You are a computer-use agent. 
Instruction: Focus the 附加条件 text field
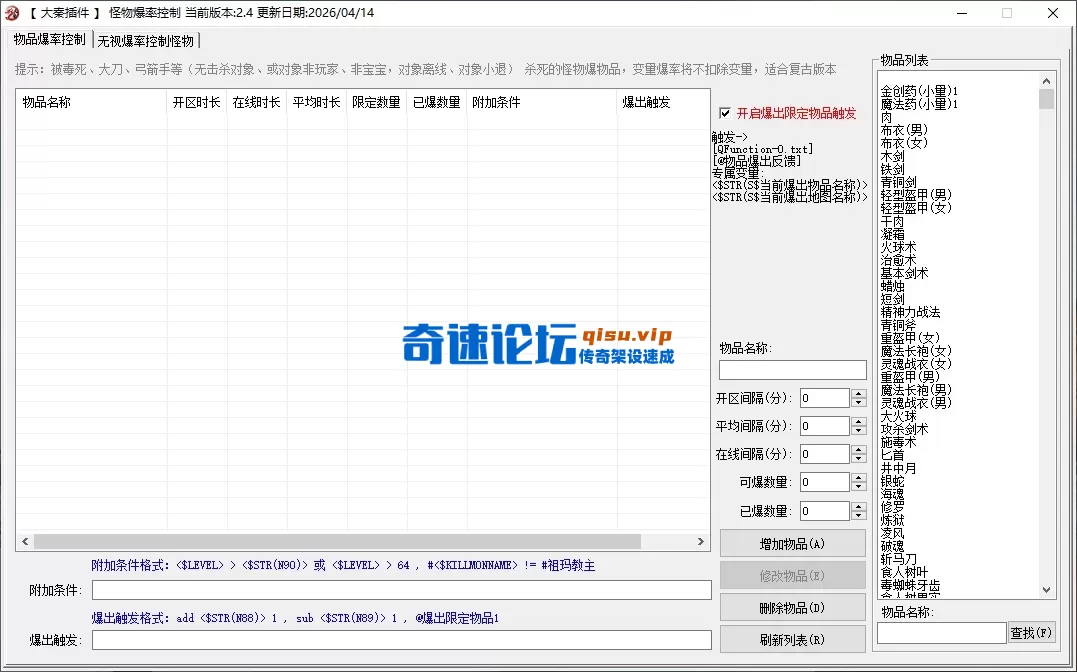click(402, 590)
